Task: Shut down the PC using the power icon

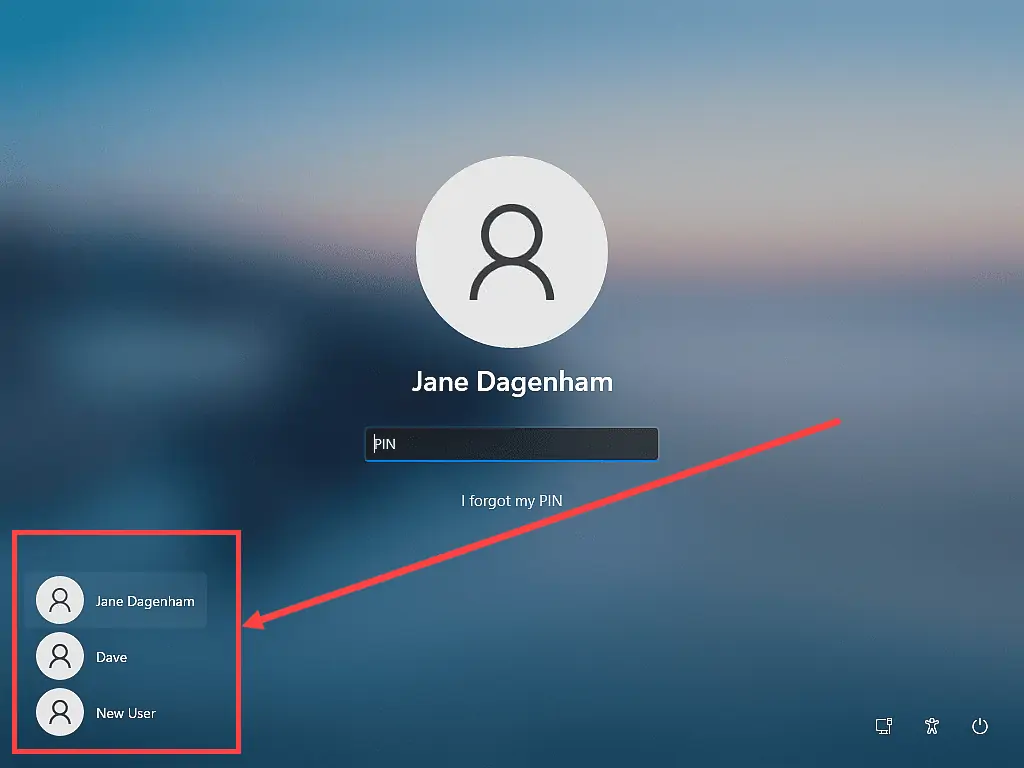Action: tap(979, 727)
